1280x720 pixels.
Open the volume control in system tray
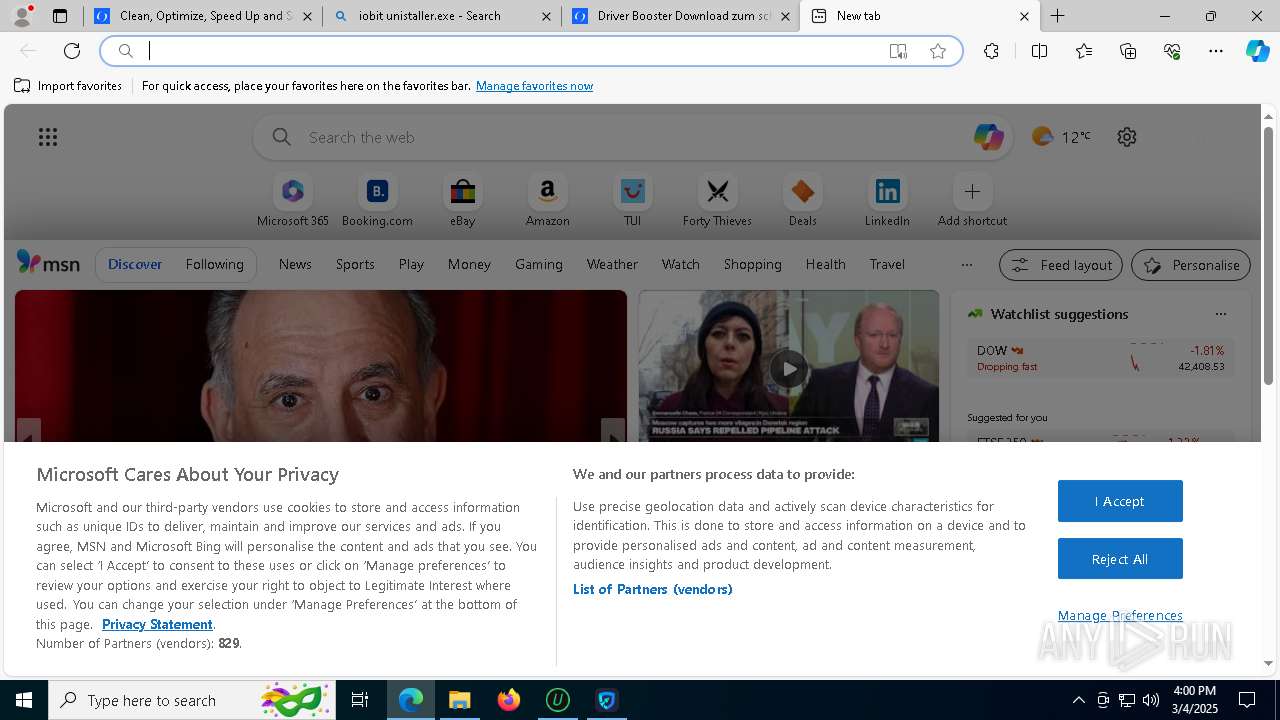pos(1151,700)
